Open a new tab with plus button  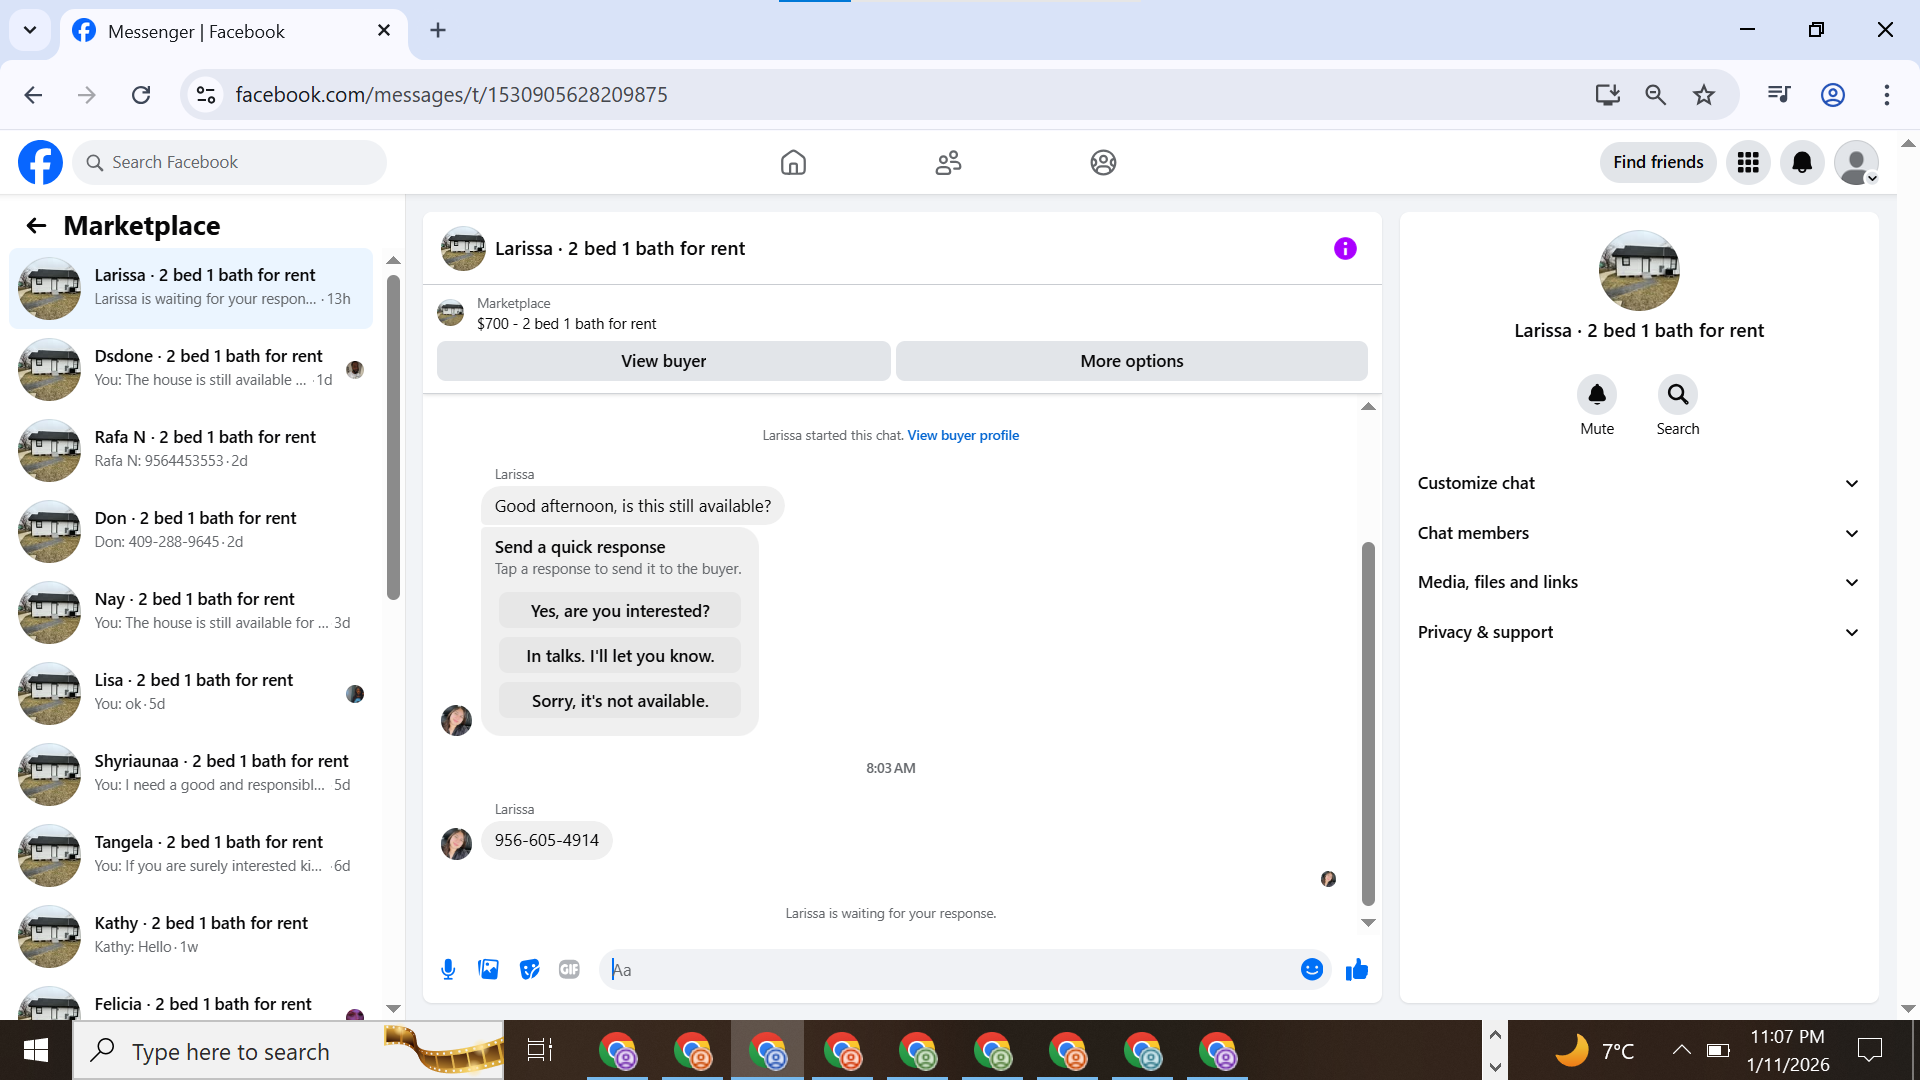[x=438, y=30]
